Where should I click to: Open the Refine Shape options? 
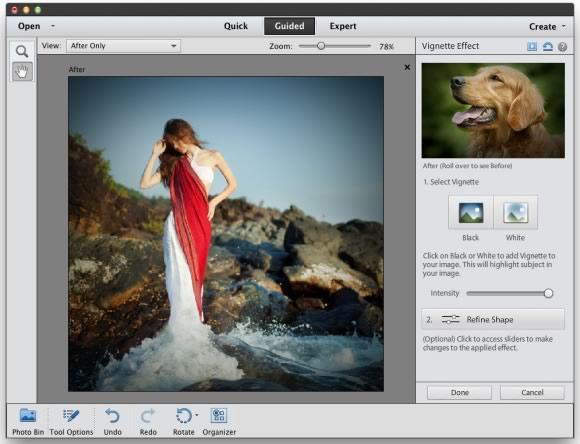(x=493, y=319)
